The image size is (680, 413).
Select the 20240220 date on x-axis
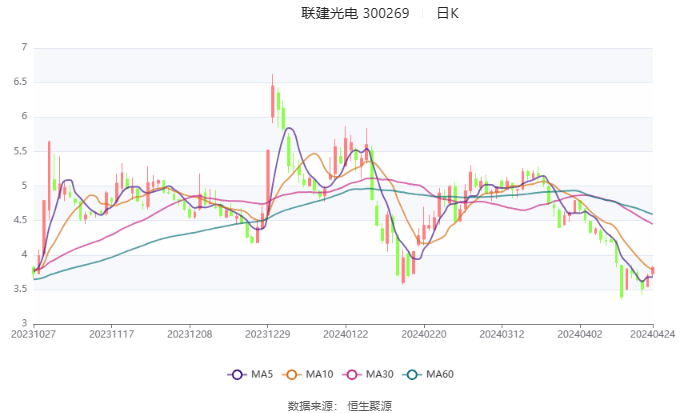point(424,335)
